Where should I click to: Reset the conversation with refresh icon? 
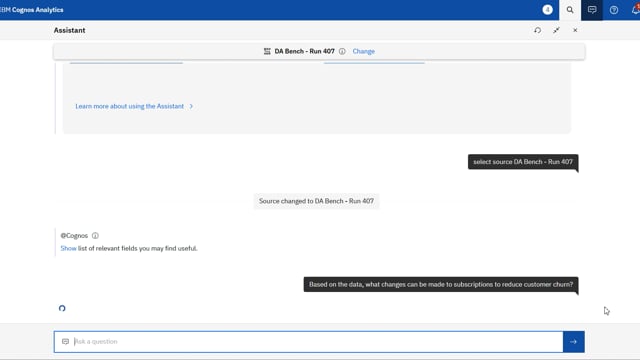[538, 30]
